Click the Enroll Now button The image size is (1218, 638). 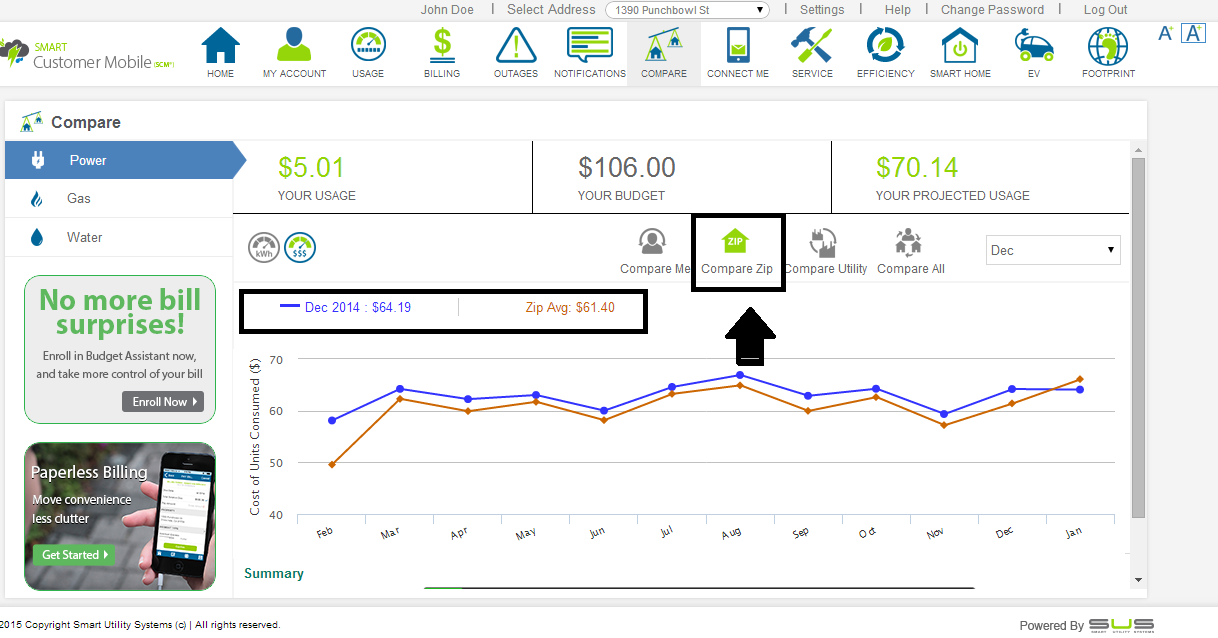163,401
